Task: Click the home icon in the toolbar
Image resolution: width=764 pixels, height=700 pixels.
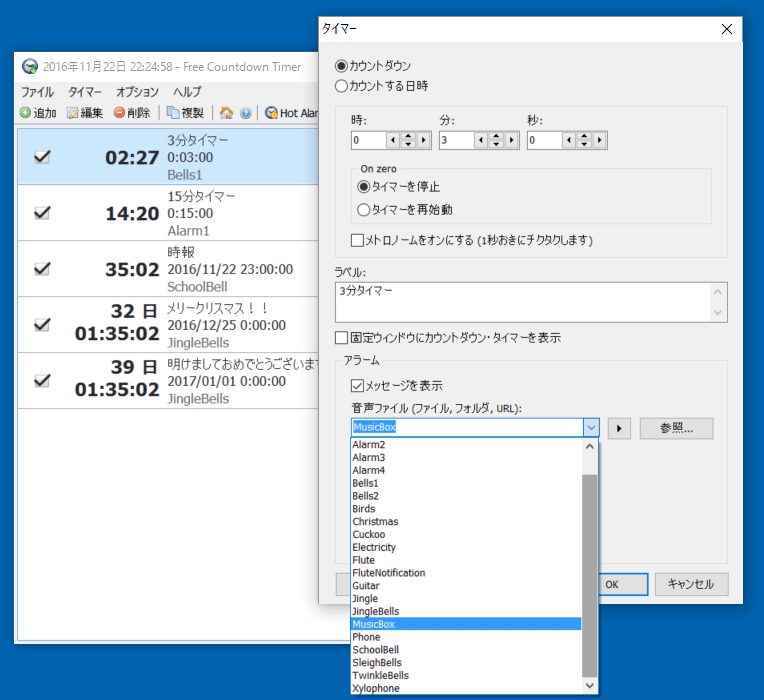Action: [x=227, y=113]
